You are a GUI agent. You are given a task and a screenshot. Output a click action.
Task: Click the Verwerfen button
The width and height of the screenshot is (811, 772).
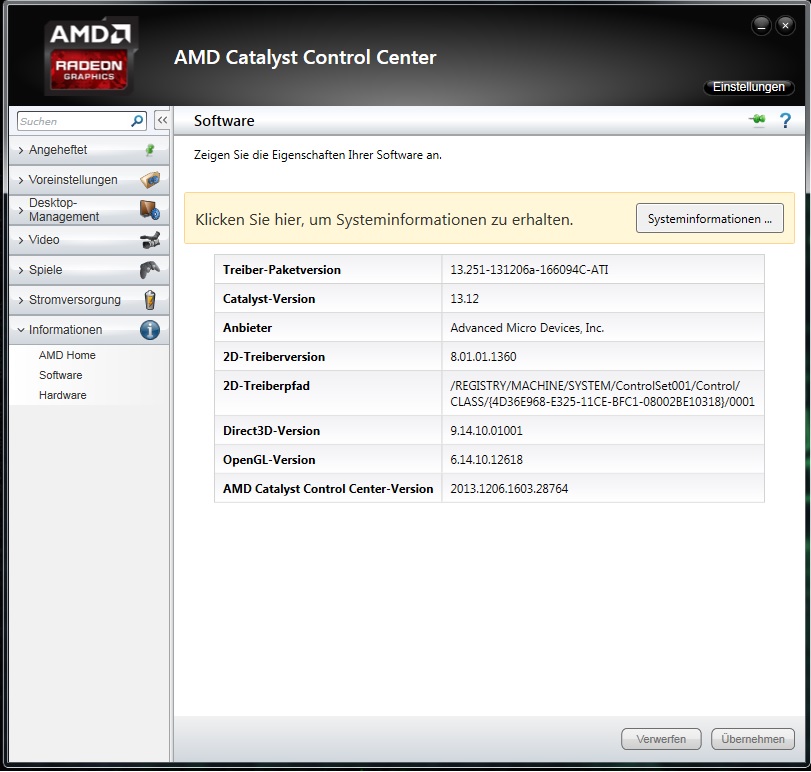[661, 739]
